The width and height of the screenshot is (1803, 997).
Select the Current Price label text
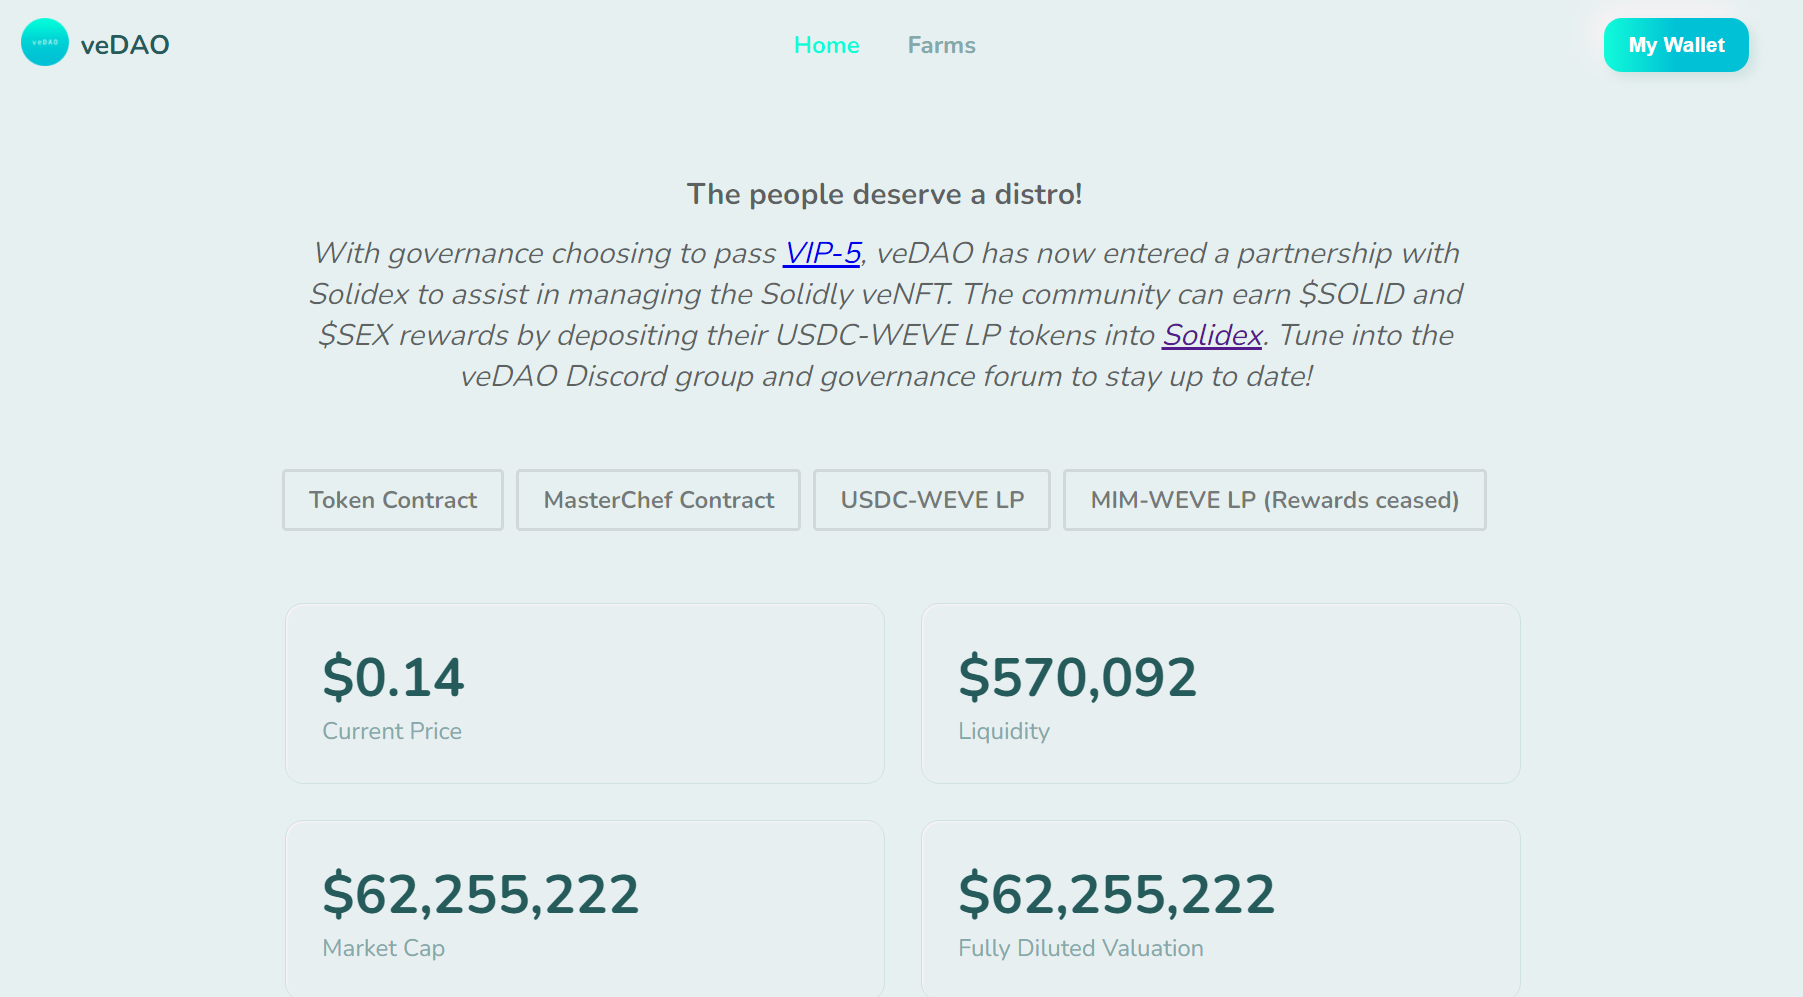(x=392, y=731)
